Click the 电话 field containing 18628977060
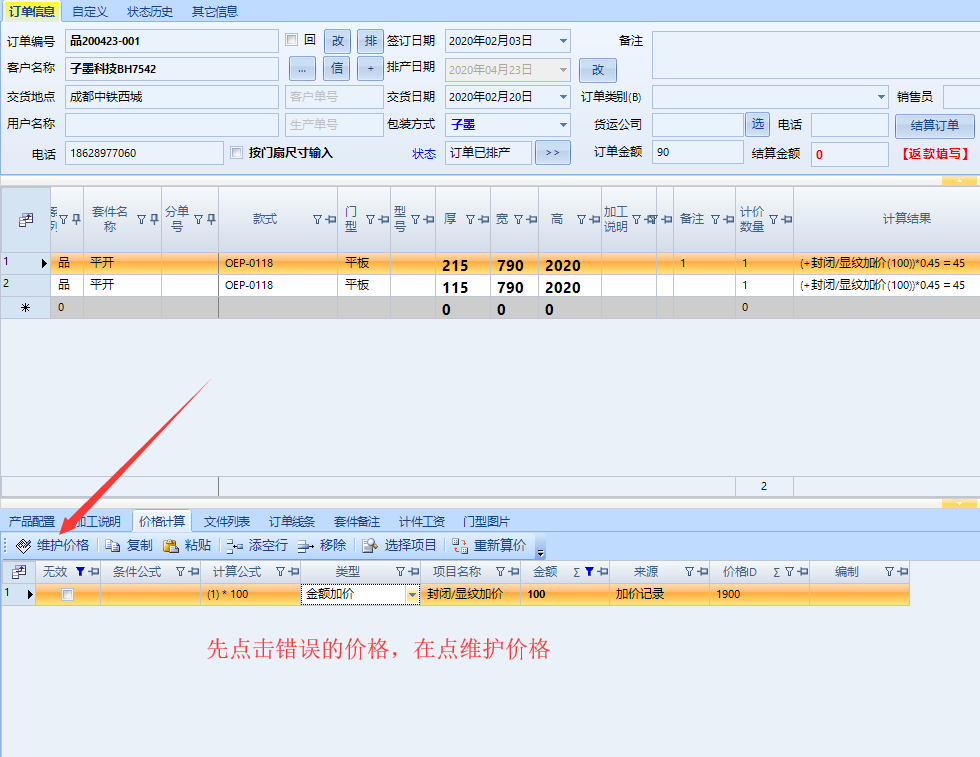The height and width of the screenshot is (757, 980). pyautogui.click(x=144, y=153)
